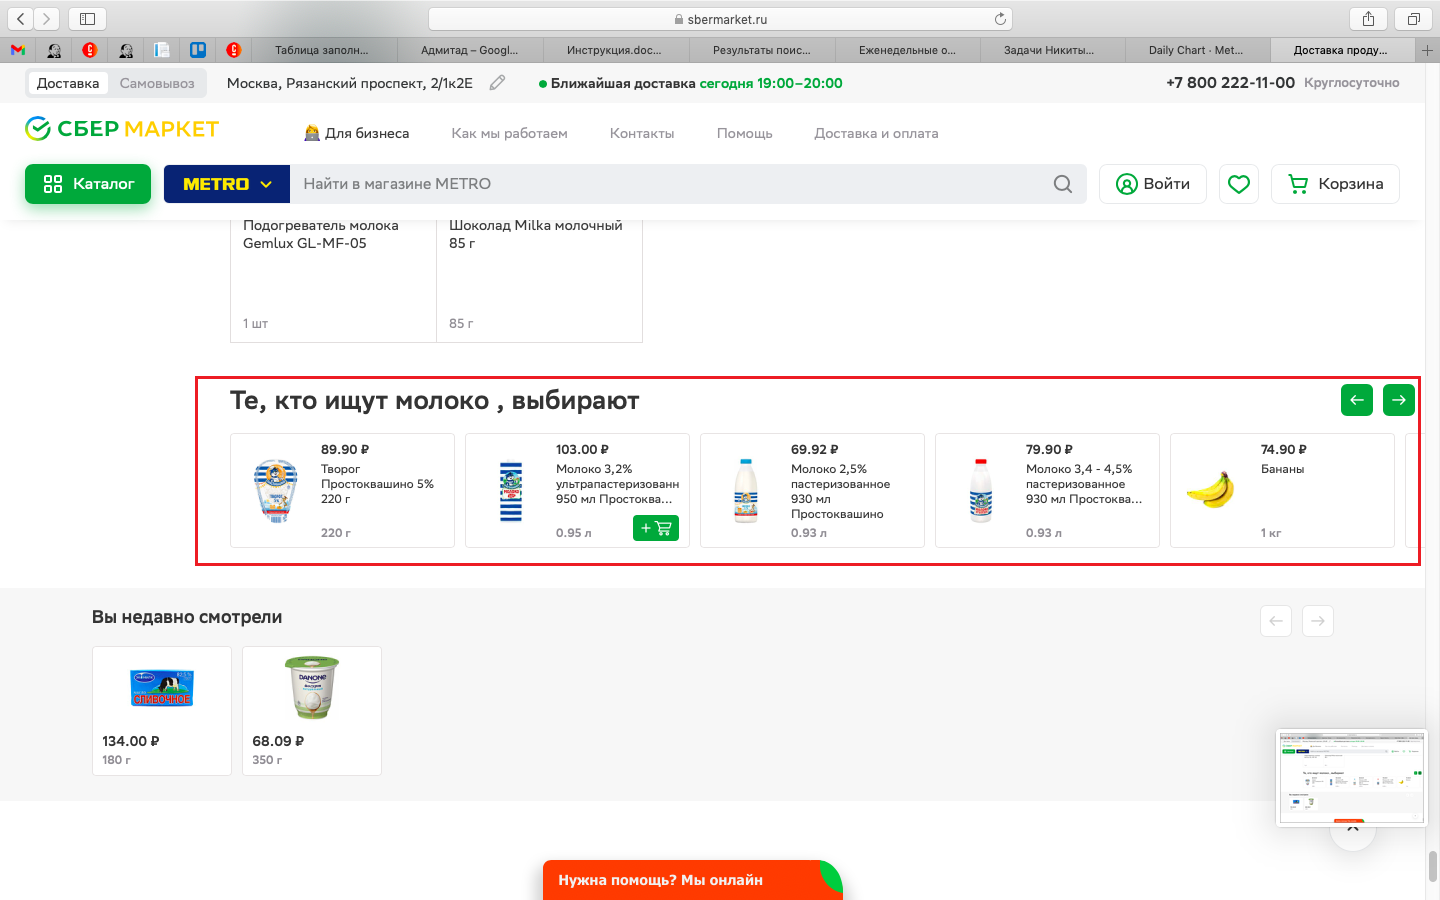Click the nearest delivery time сегодня 19:00–20:00
1440x900 pixels.
click(771, 83)
